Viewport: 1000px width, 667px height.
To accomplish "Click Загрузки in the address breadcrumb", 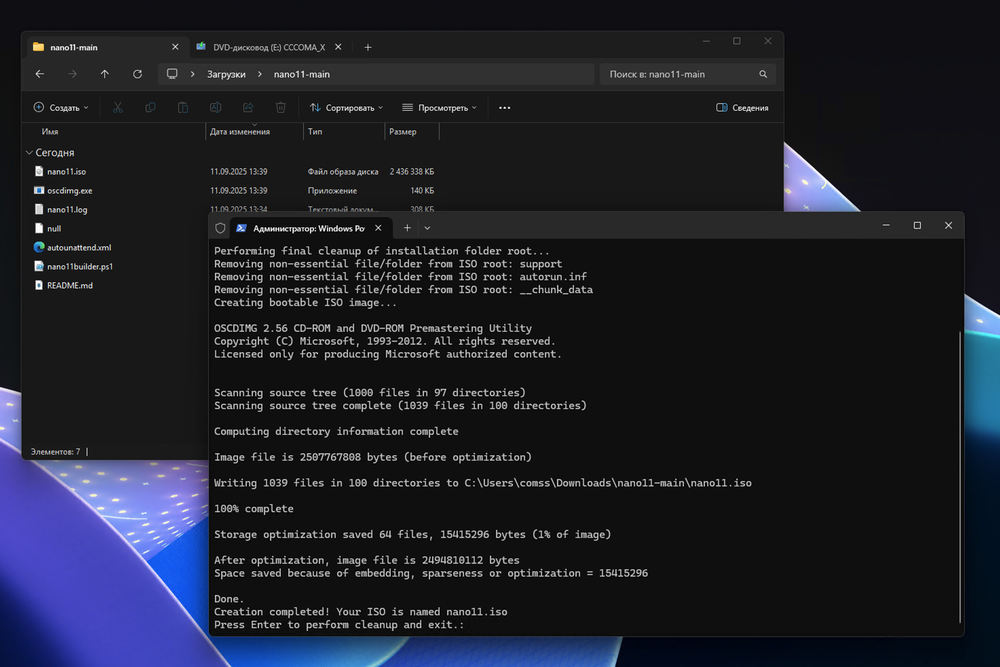I will tap(226, 74).
